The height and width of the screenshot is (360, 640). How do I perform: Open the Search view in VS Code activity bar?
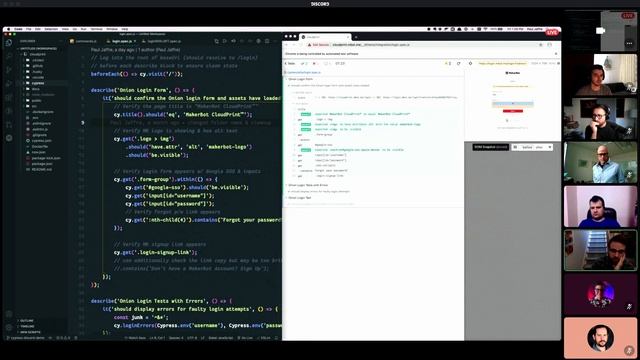click(9, 56)
